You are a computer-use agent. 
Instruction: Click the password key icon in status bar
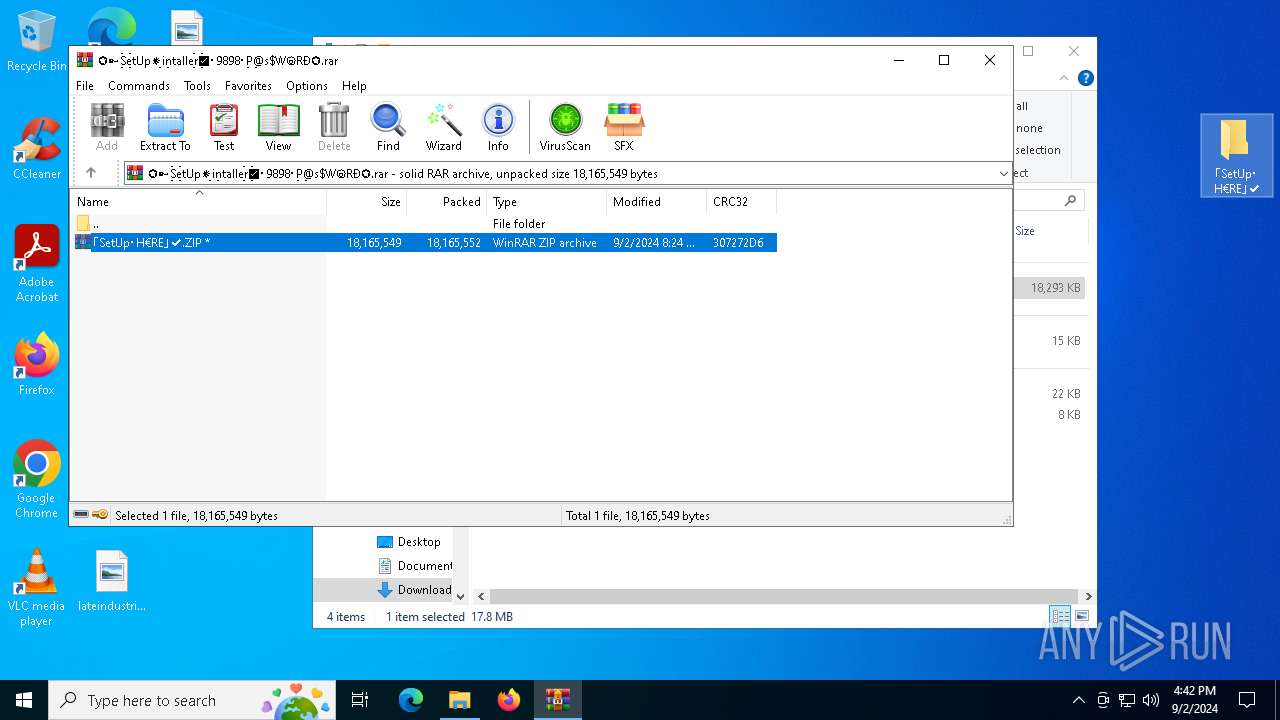(x=100, y=515)
